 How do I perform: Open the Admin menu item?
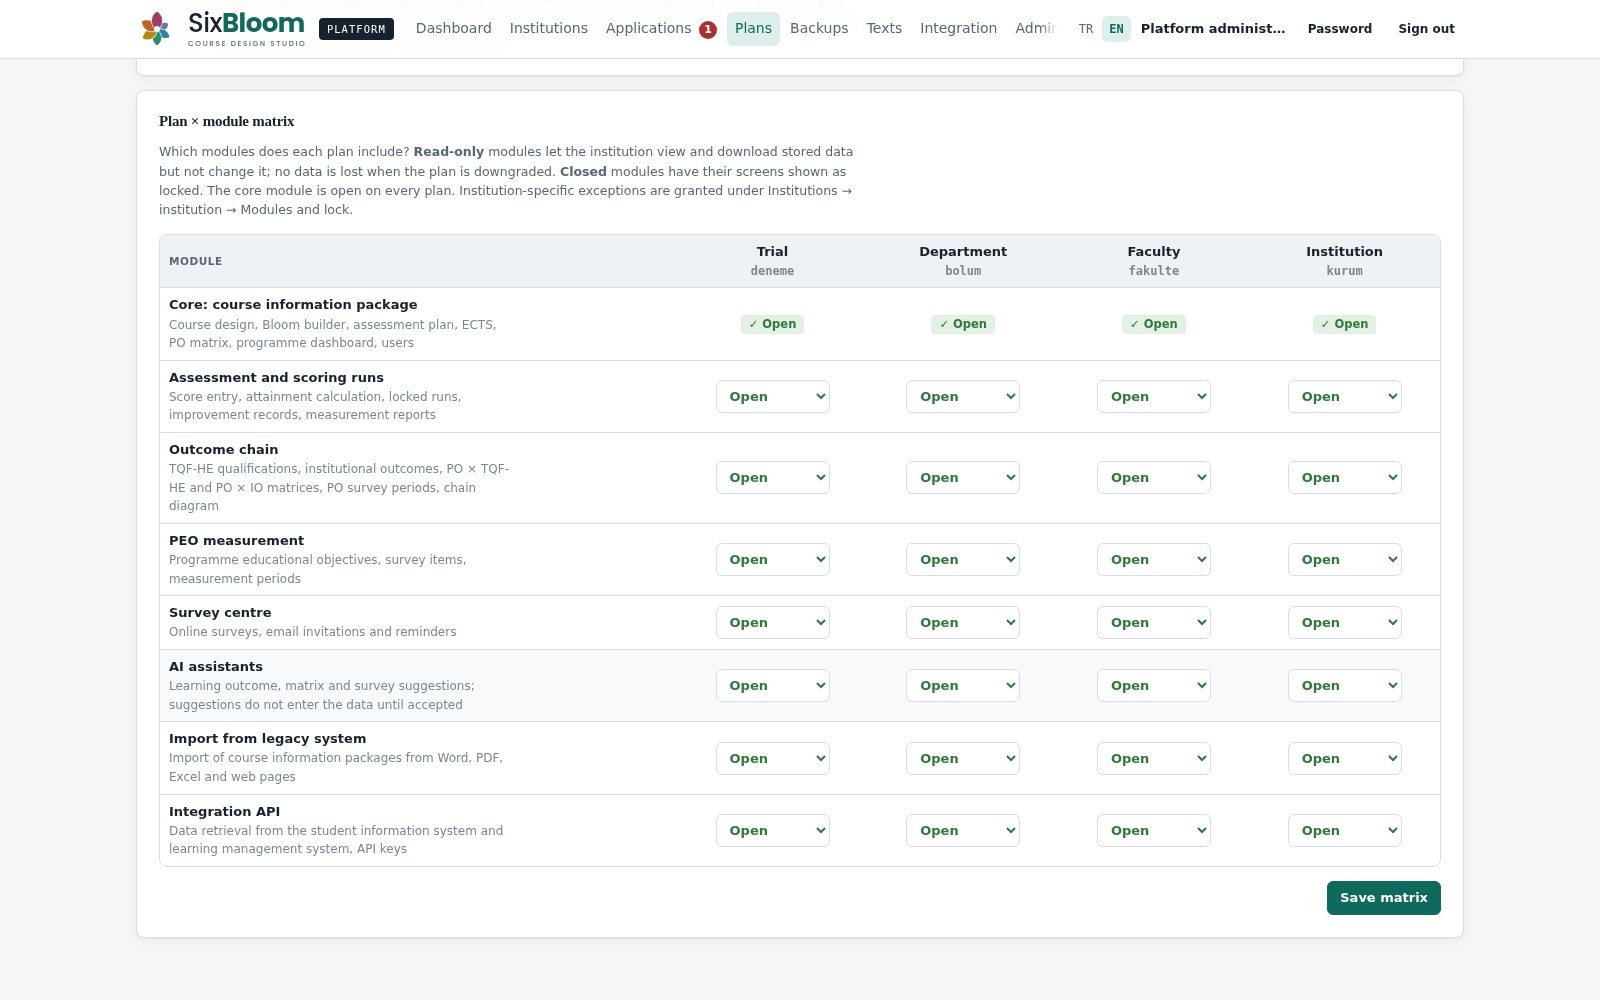point(1036,28)
